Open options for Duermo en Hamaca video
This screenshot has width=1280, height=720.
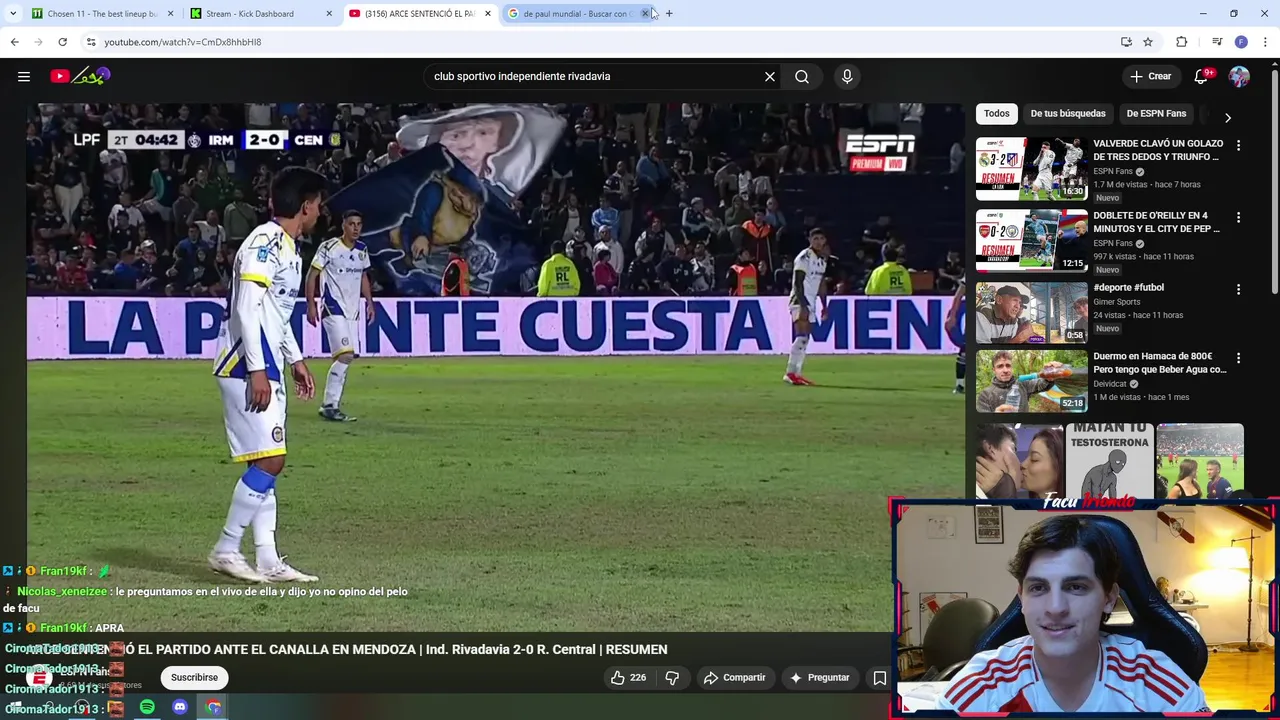1238,357
